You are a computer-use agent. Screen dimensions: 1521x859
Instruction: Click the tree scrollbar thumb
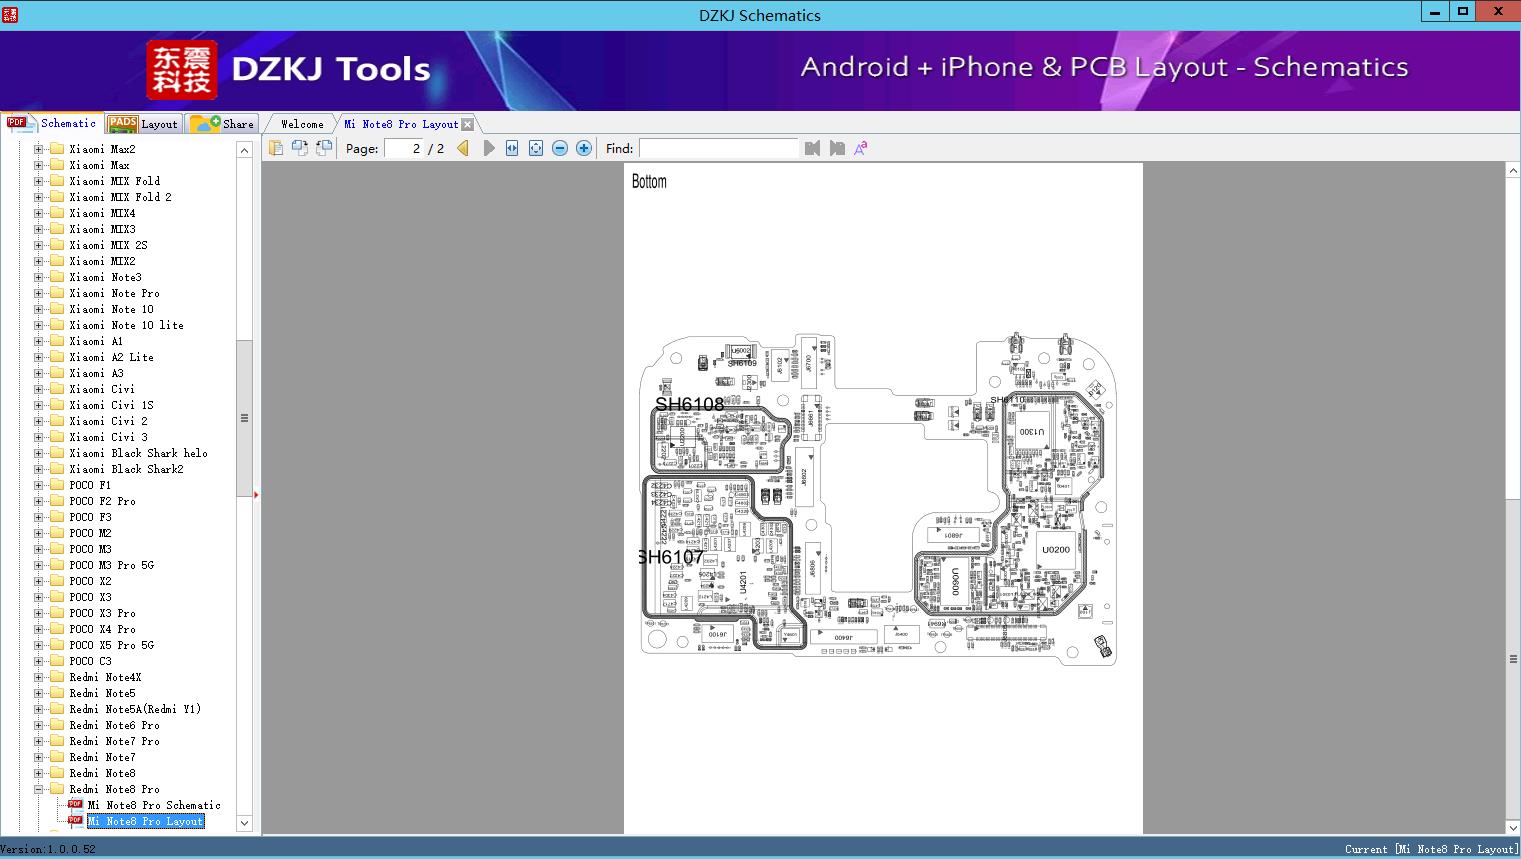(244, 418)
